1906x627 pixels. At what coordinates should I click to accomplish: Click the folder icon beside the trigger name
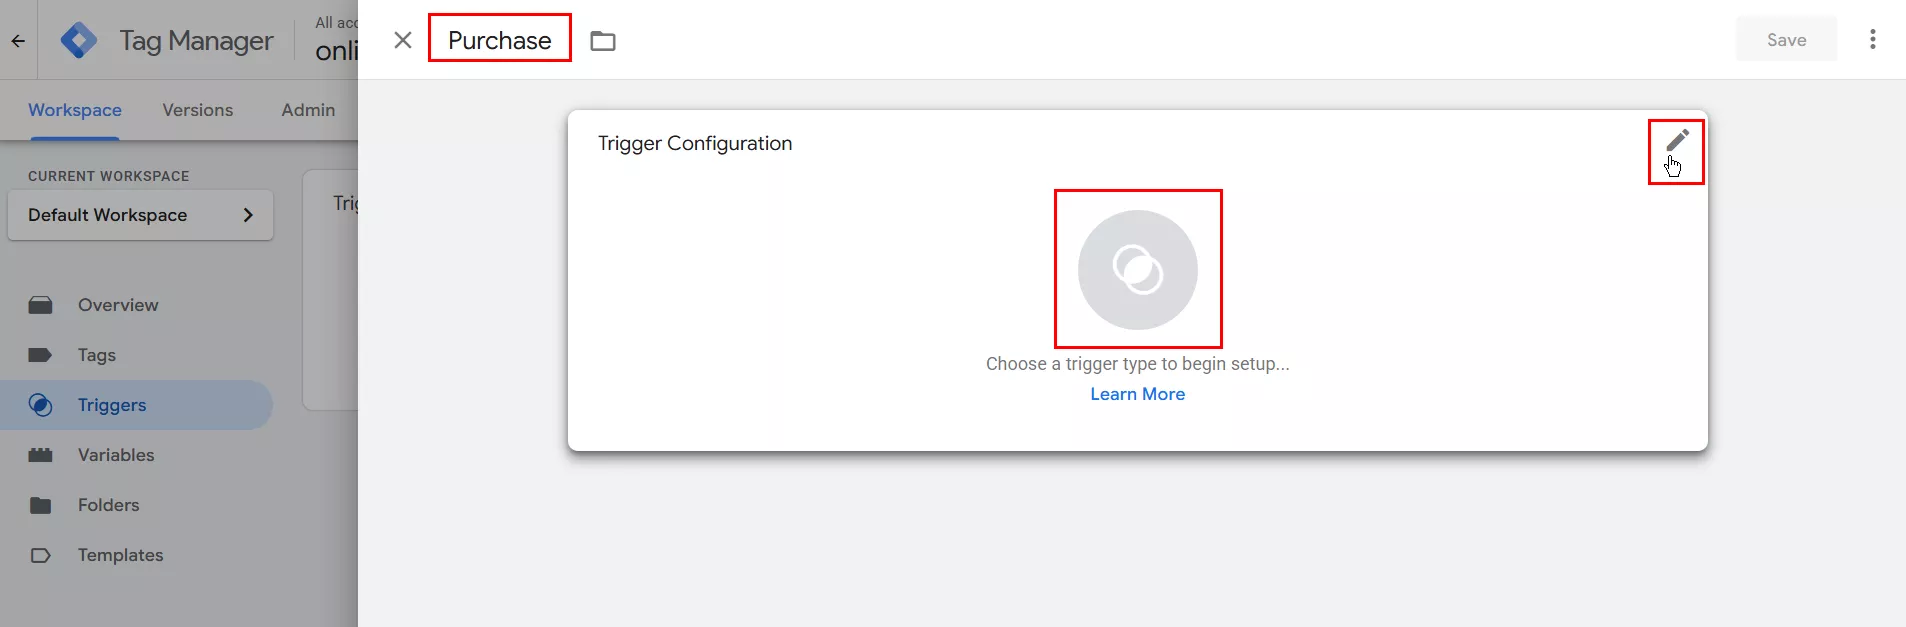pyautogui.click(x=602, y=41)
